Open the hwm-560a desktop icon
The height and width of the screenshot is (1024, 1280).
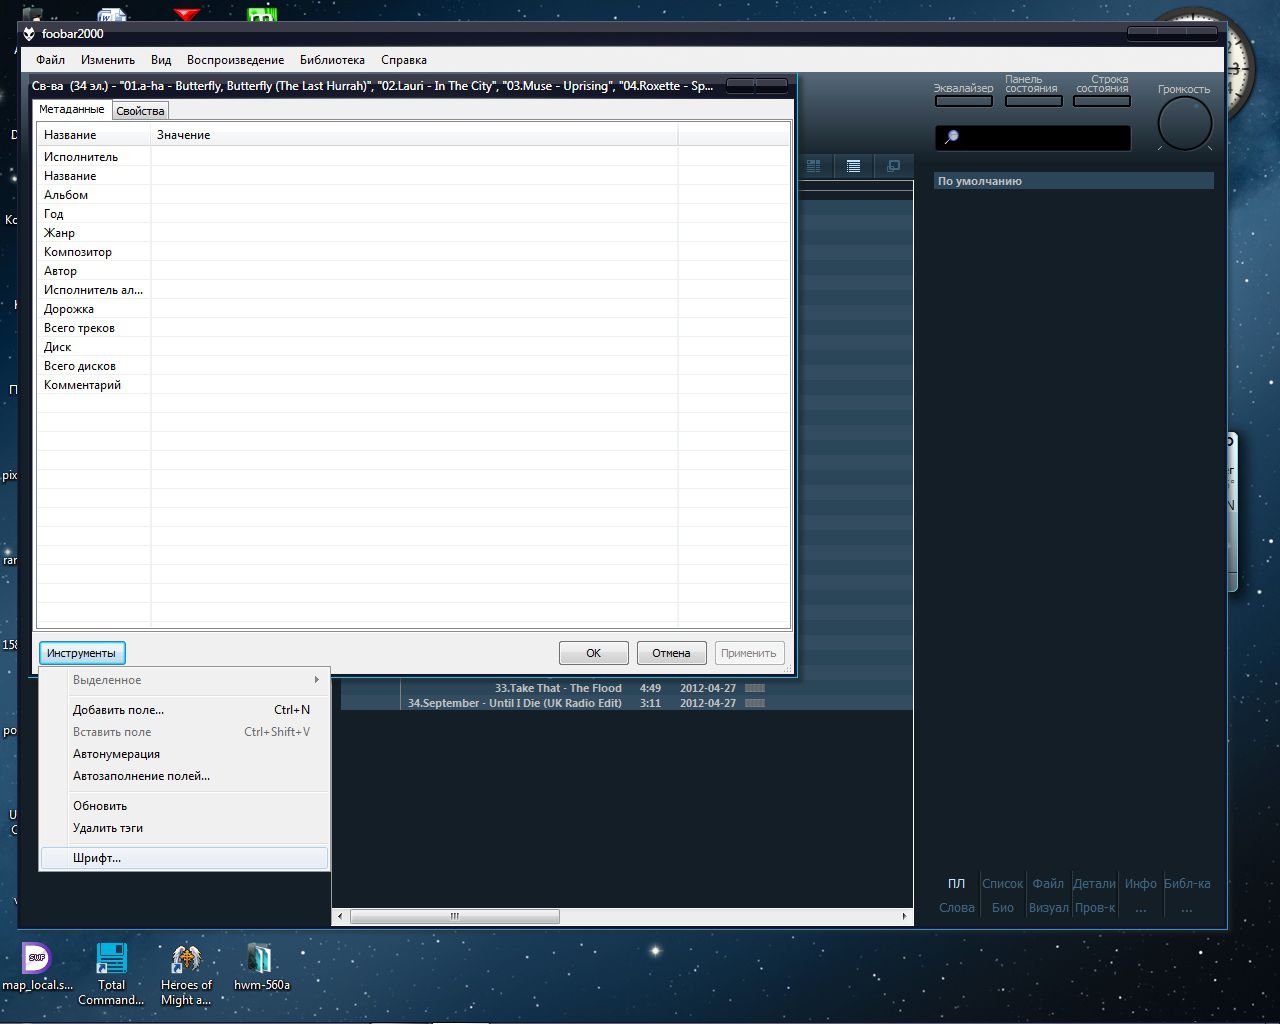click(x=261, y=968)
